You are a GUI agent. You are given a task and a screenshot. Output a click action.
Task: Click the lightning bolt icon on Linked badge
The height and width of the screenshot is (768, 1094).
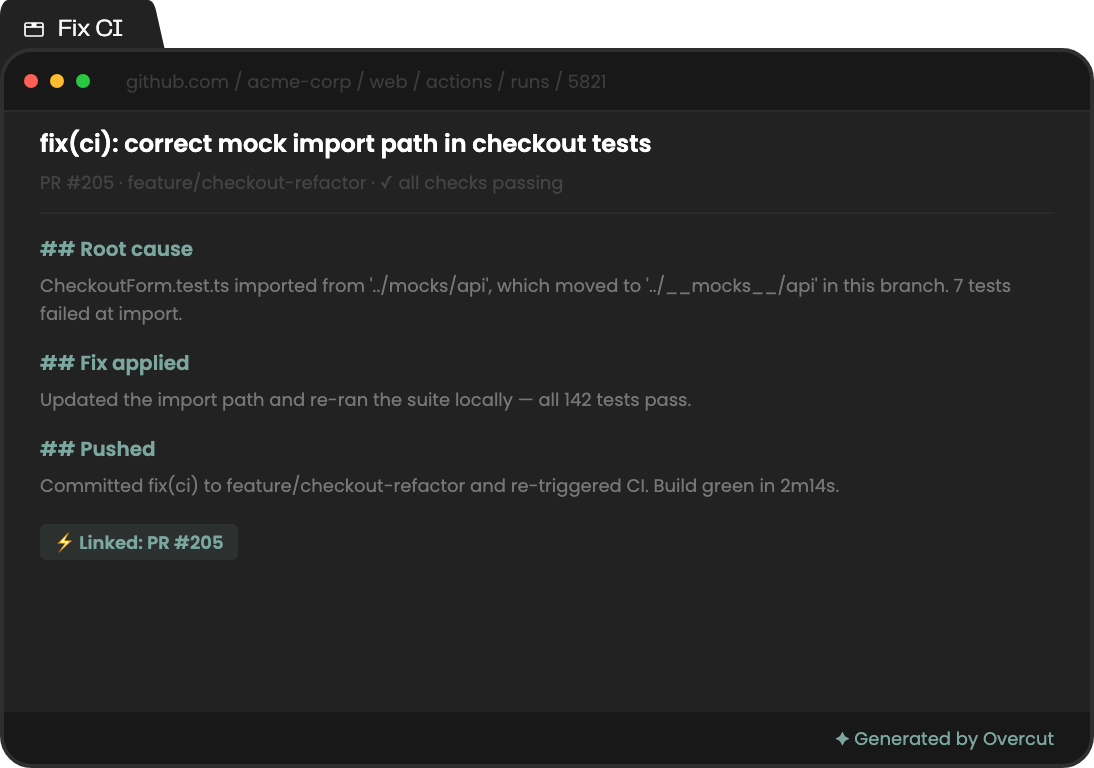click(x=64, y=542)
